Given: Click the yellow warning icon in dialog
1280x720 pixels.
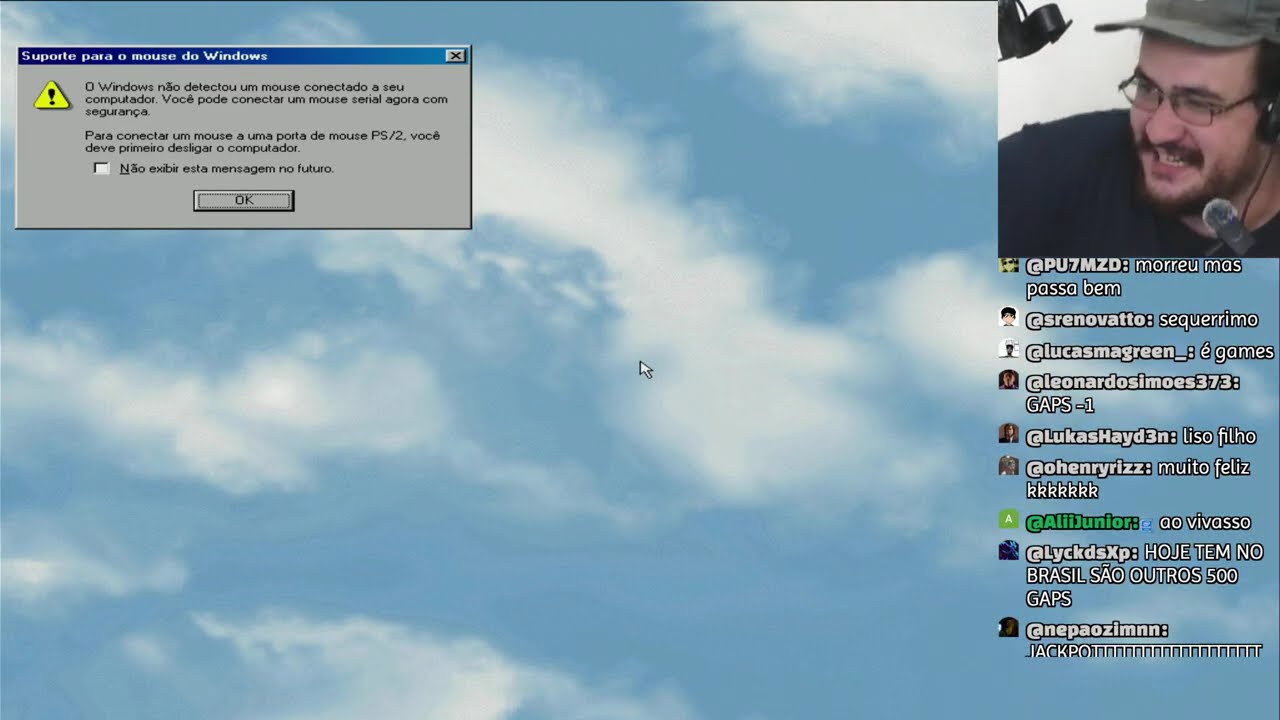Looking at the screenshot, I should click(51, 95).
